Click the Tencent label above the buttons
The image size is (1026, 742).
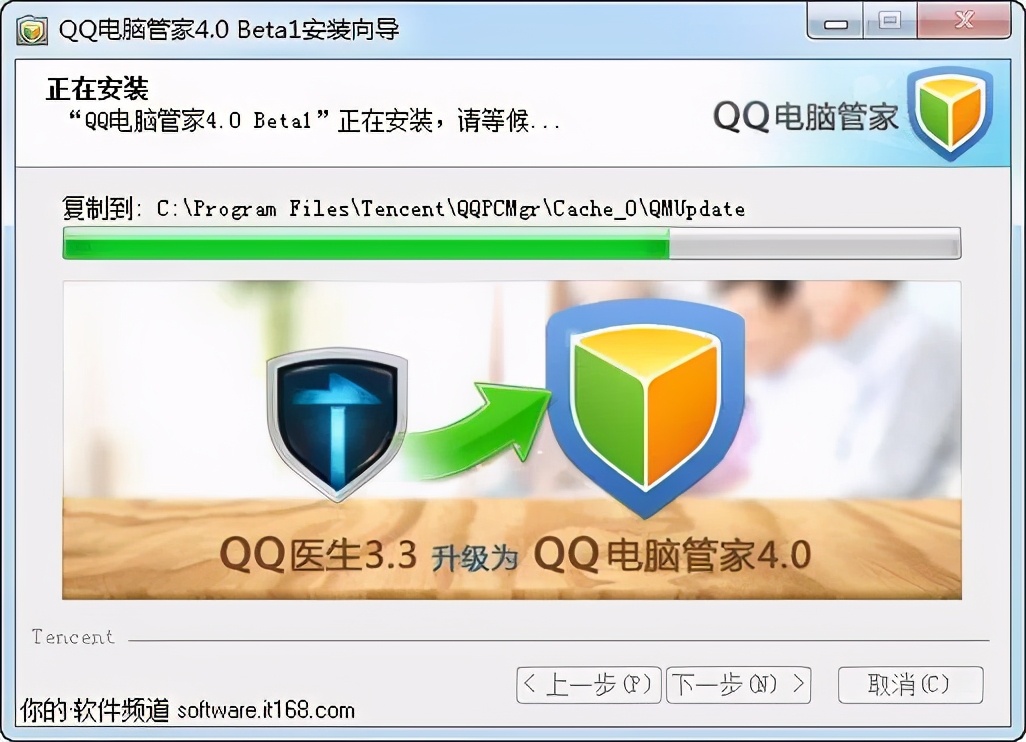coord(73,637)
